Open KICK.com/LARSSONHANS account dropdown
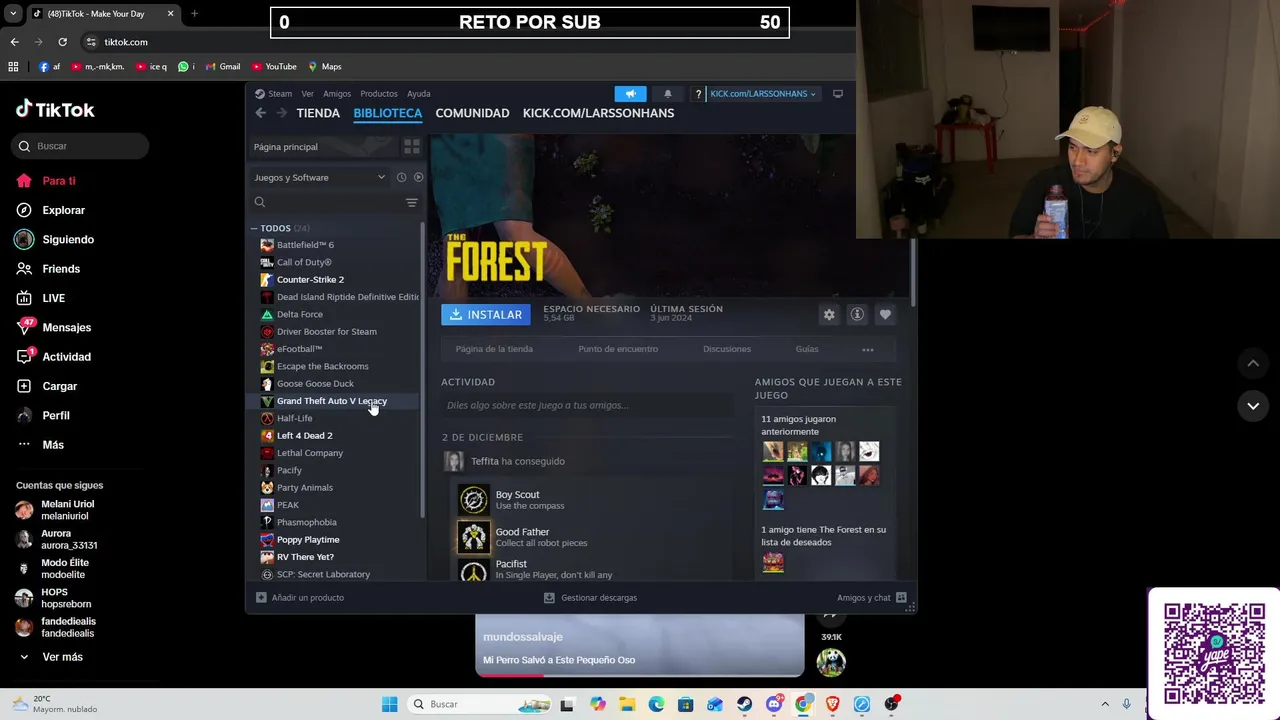Image resolution: width=1280 pixels, height=720 pixels. pyautogui.click(x=762, y=94)
